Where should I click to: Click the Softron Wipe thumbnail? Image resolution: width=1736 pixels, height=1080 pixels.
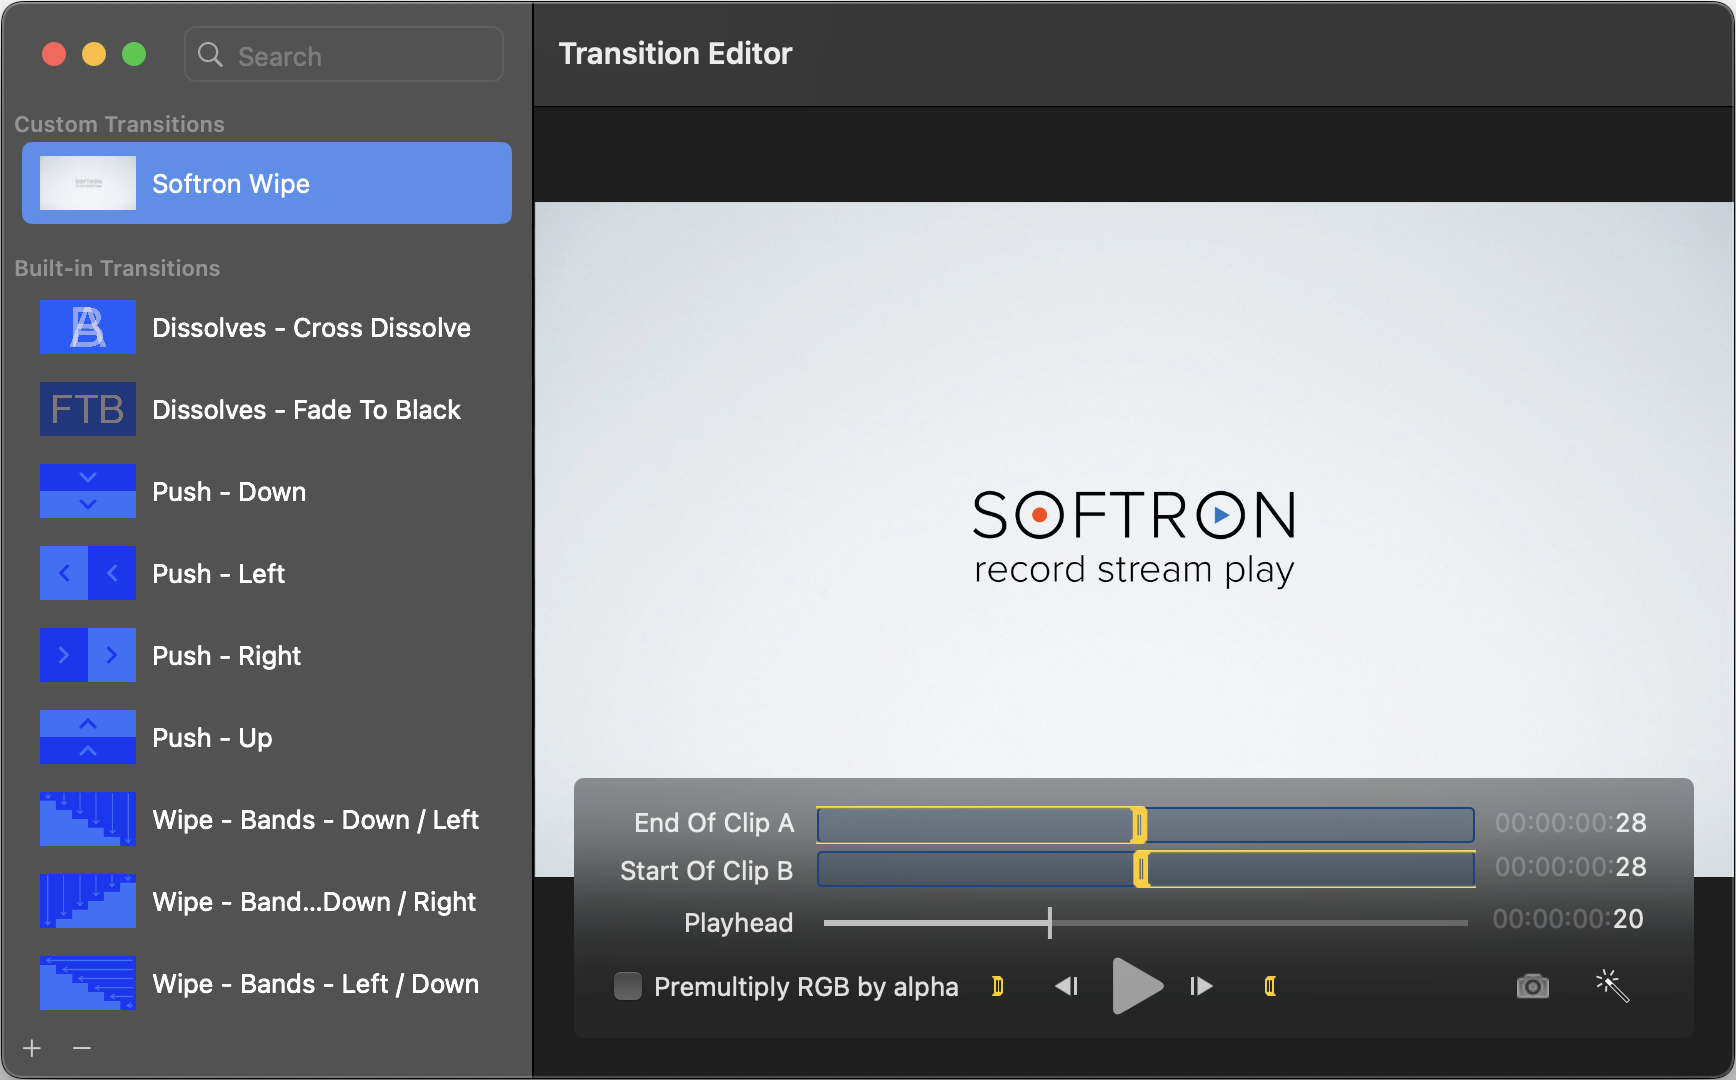pos(88,183)
